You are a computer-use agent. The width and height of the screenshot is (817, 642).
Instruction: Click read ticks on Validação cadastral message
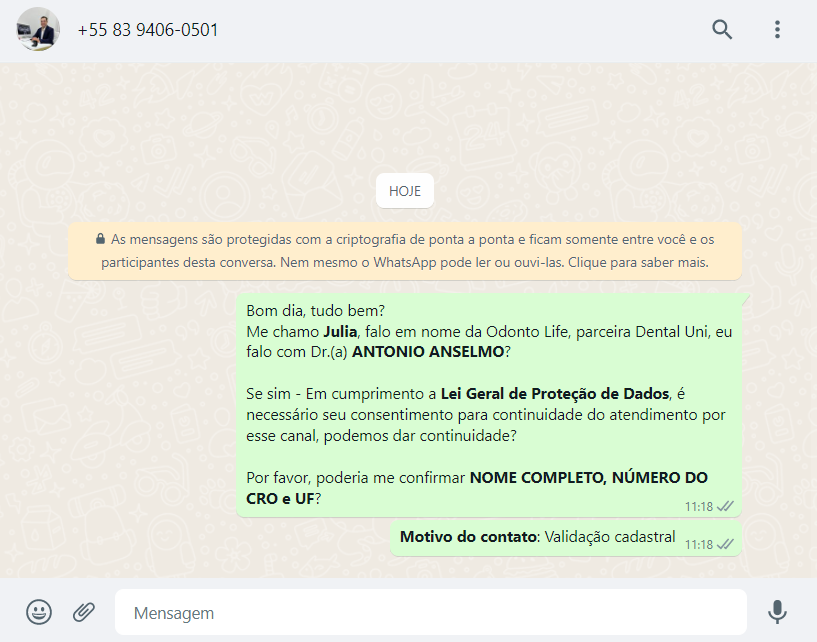coord(725,544)
